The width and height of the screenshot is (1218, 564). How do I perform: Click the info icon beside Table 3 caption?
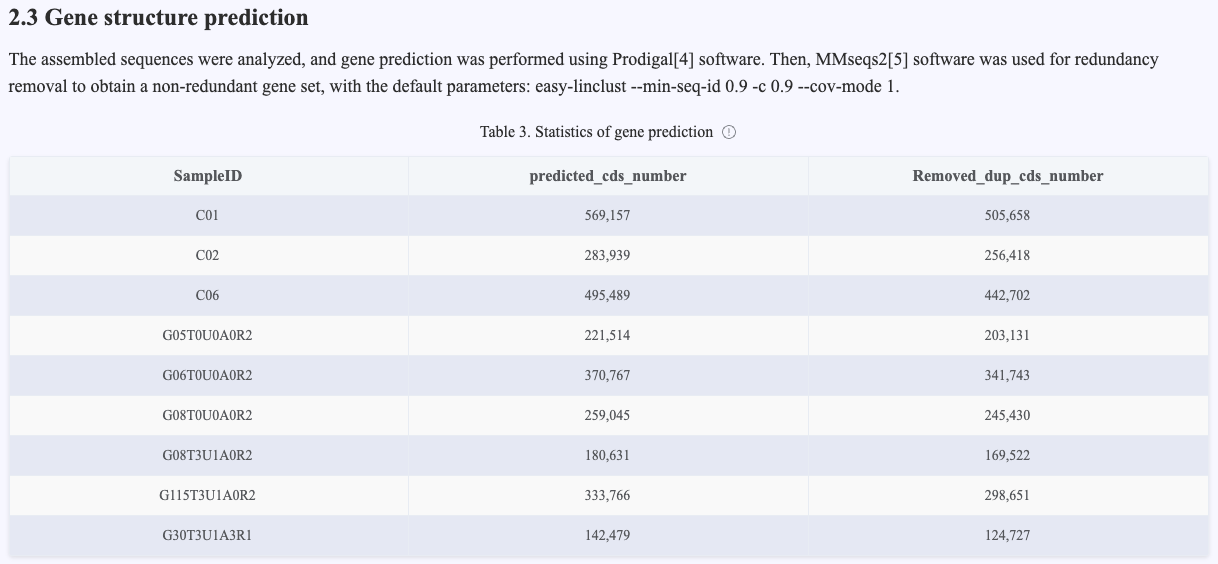729,132
